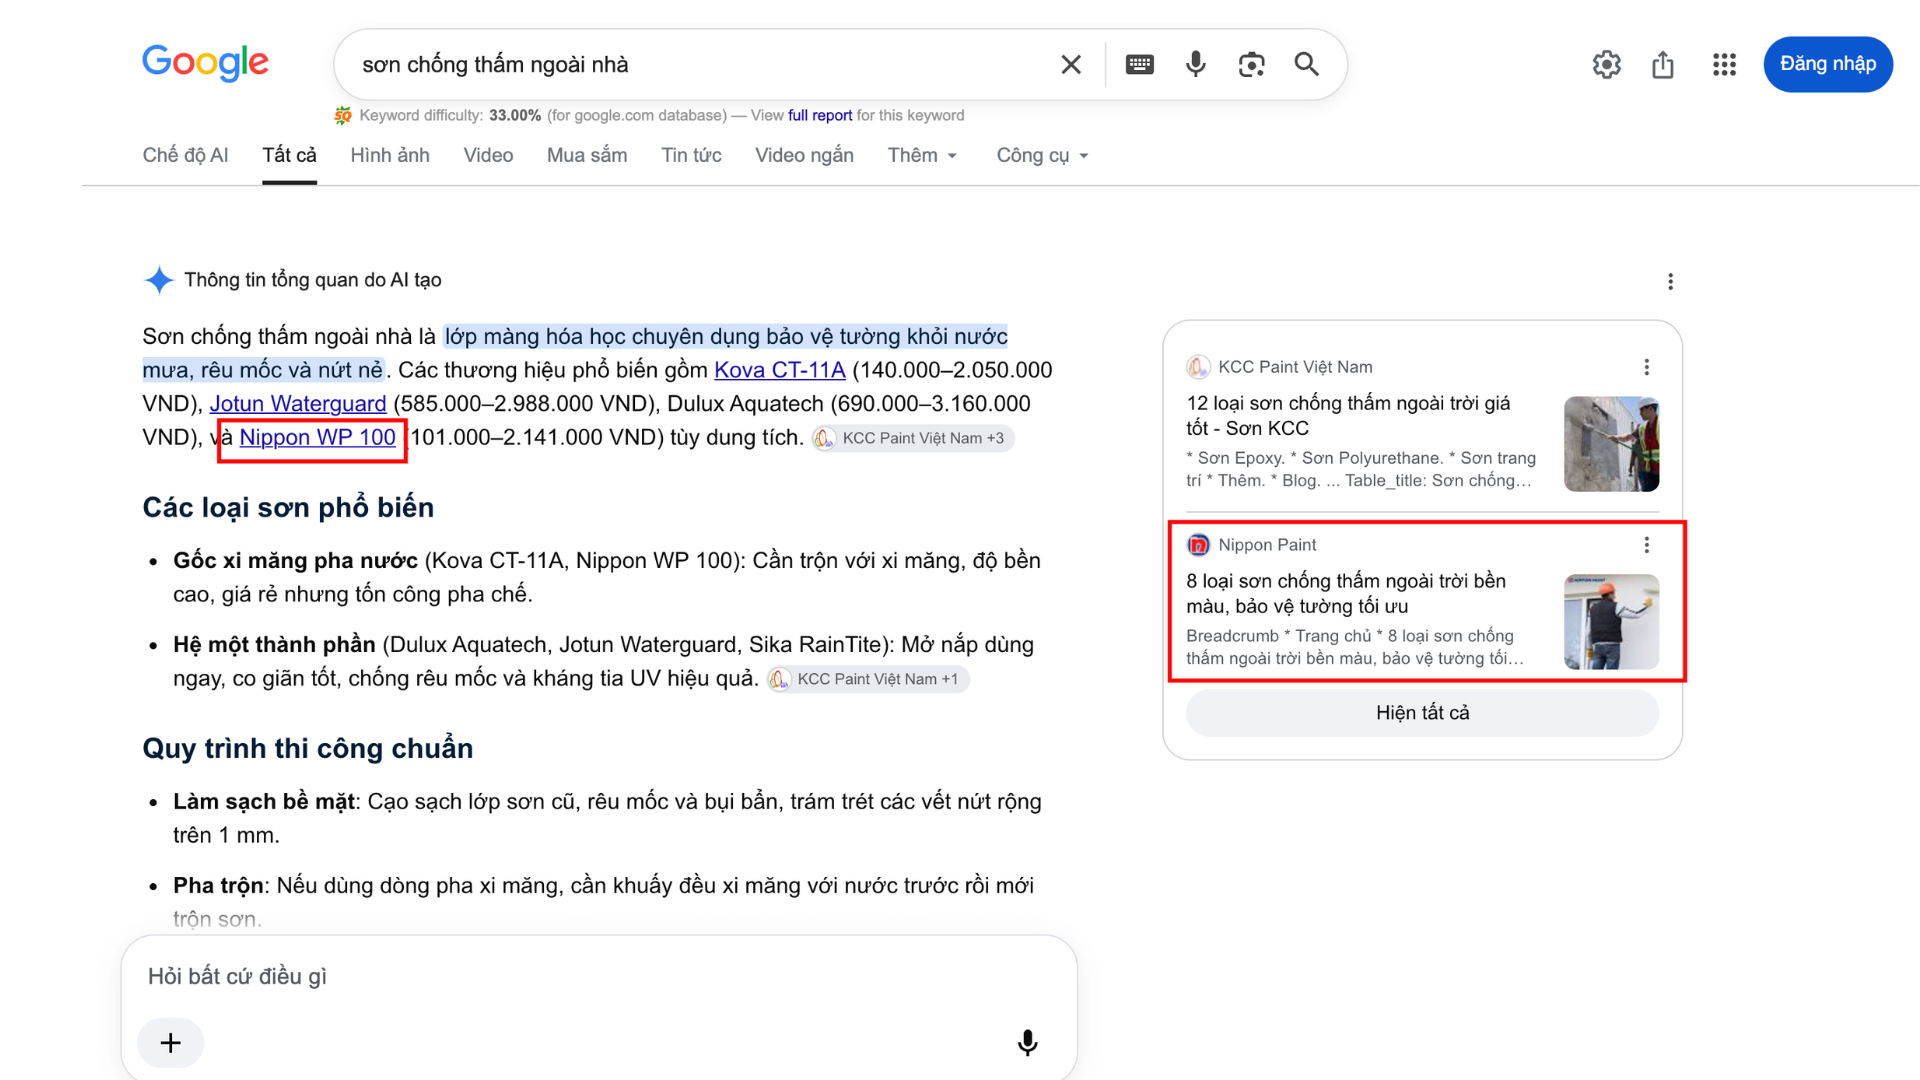Select the Tất cả tab
The image size is (1920, 1080).
(x=289, y=155)
